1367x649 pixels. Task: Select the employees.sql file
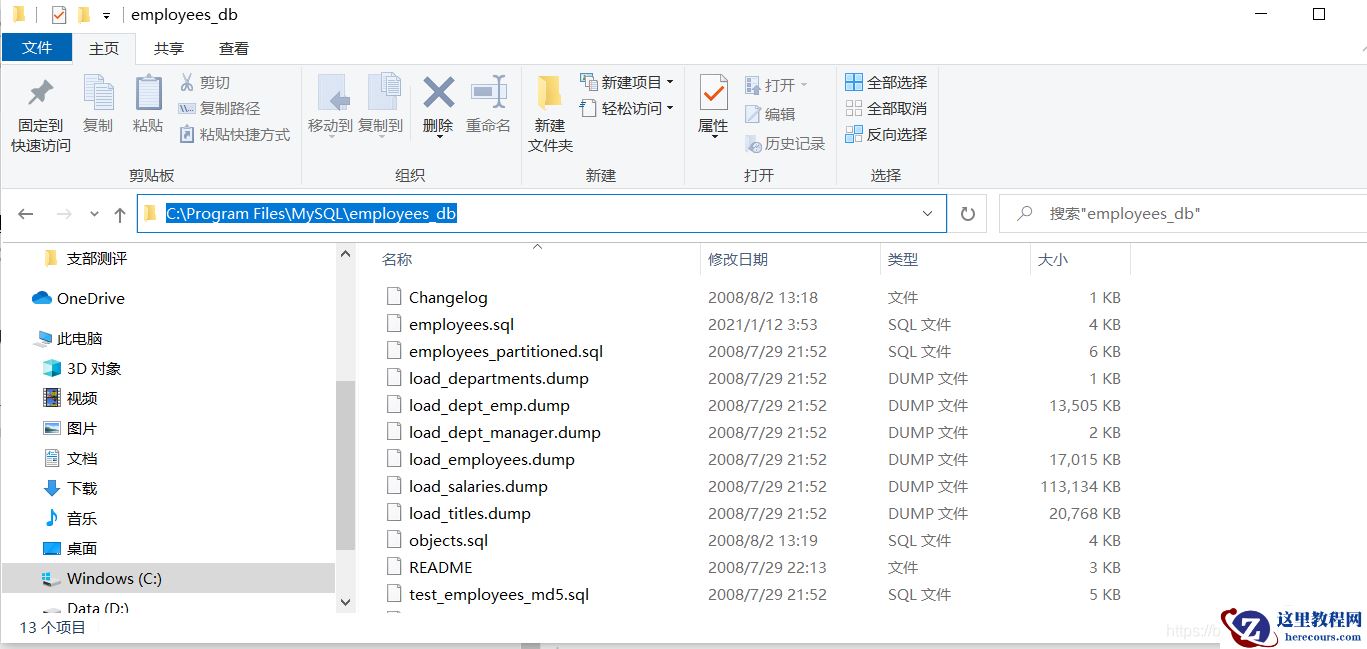(461, 324)
